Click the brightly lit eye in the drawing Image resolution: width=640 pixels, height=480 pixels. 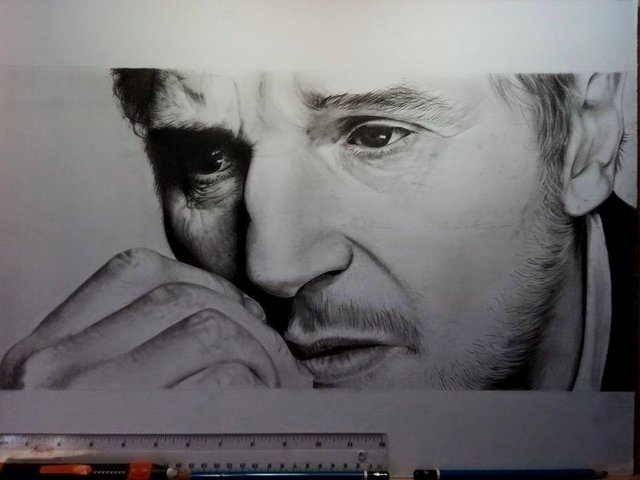click(378, 136)
